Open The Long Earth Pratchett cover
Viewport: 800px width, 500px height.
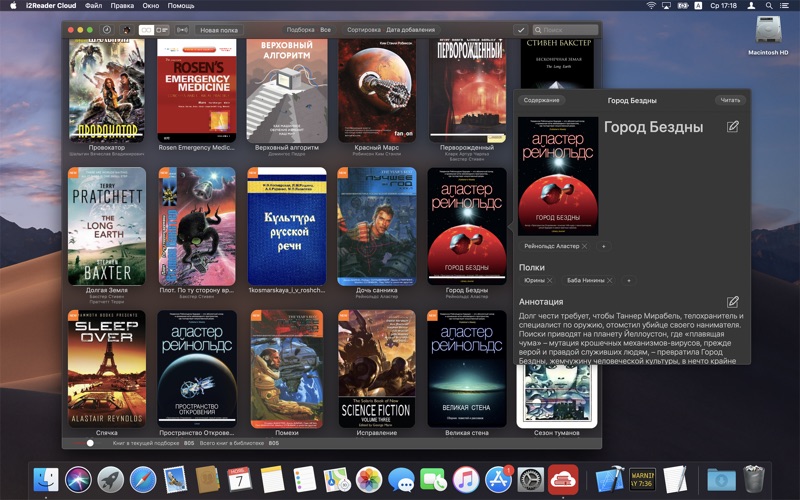tap(107, 226)
